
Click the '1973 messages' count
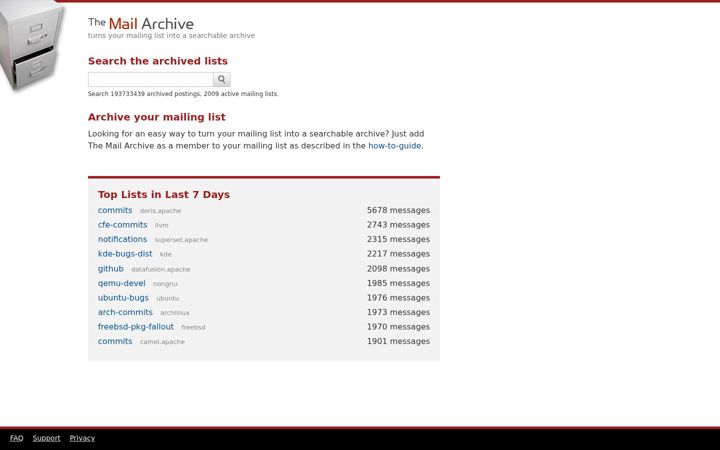(398, 312)
